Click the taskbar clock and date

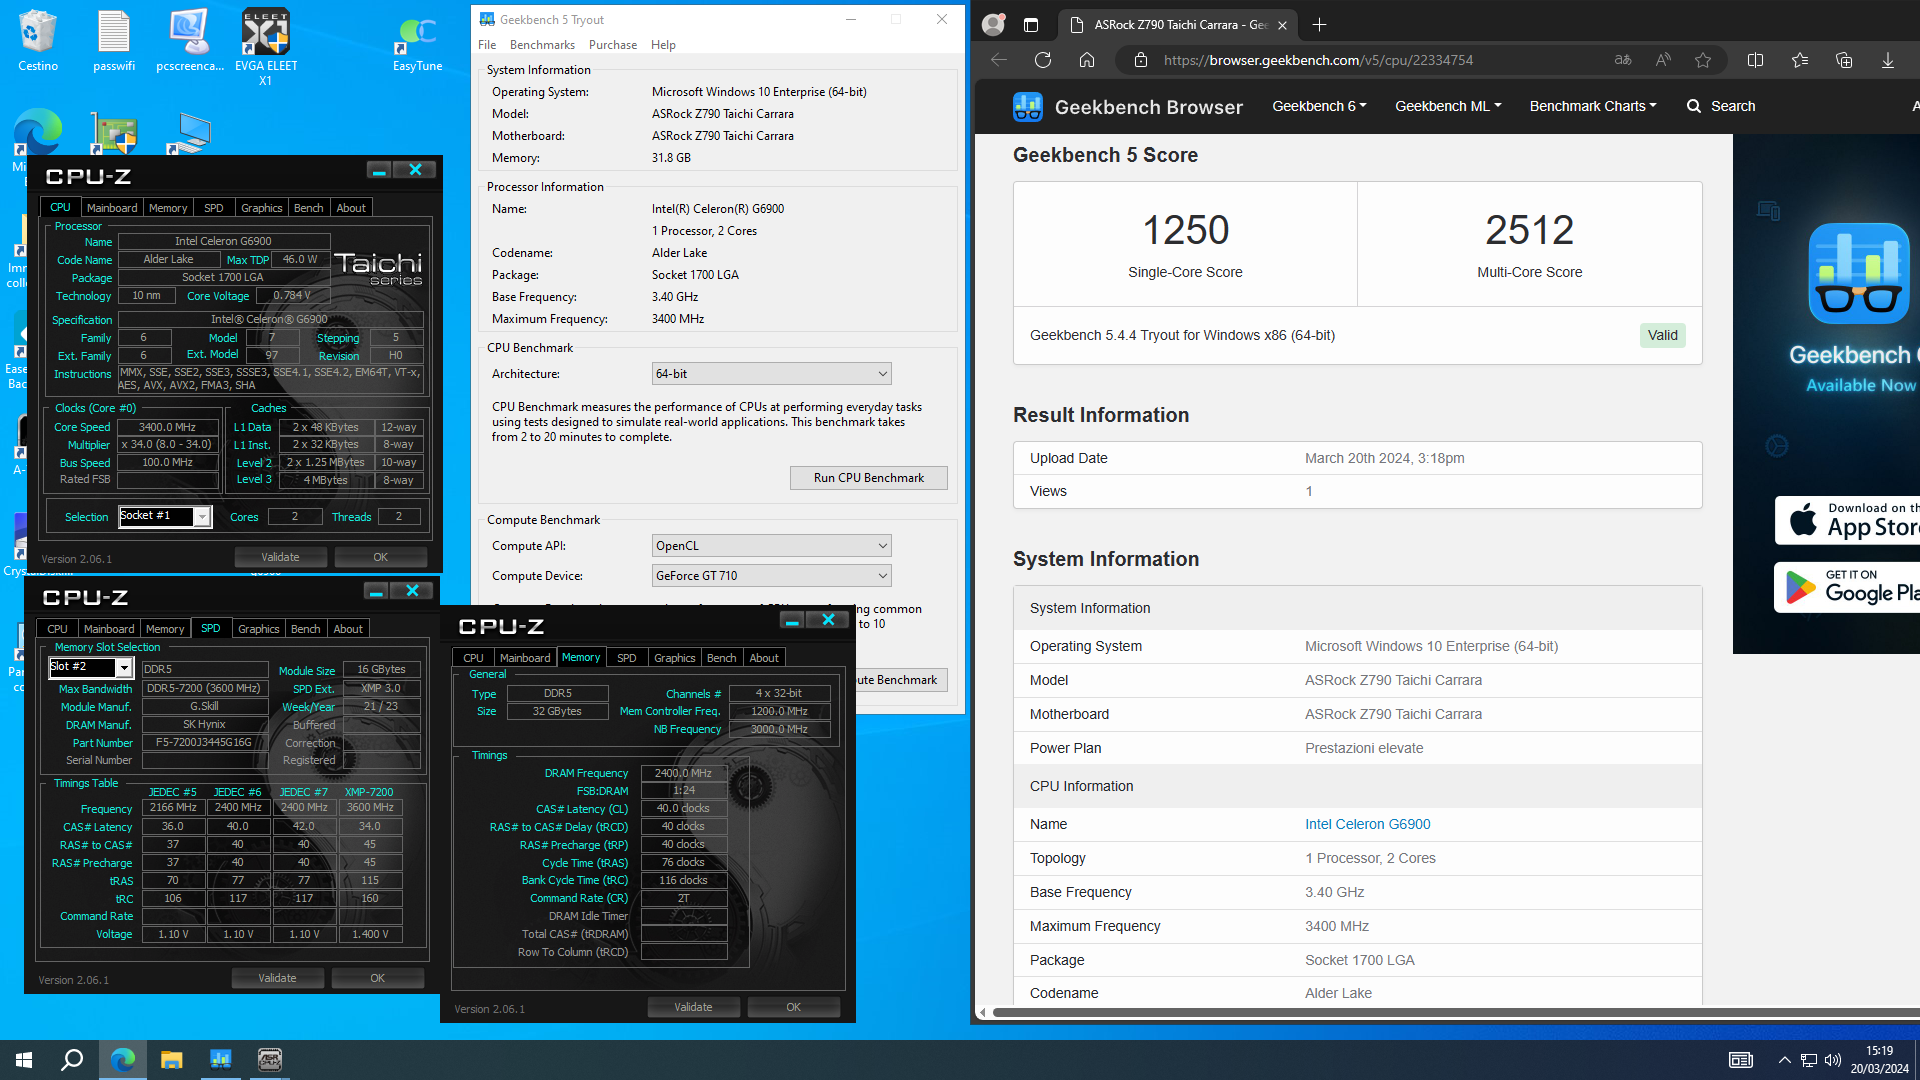(1879, 1060)
